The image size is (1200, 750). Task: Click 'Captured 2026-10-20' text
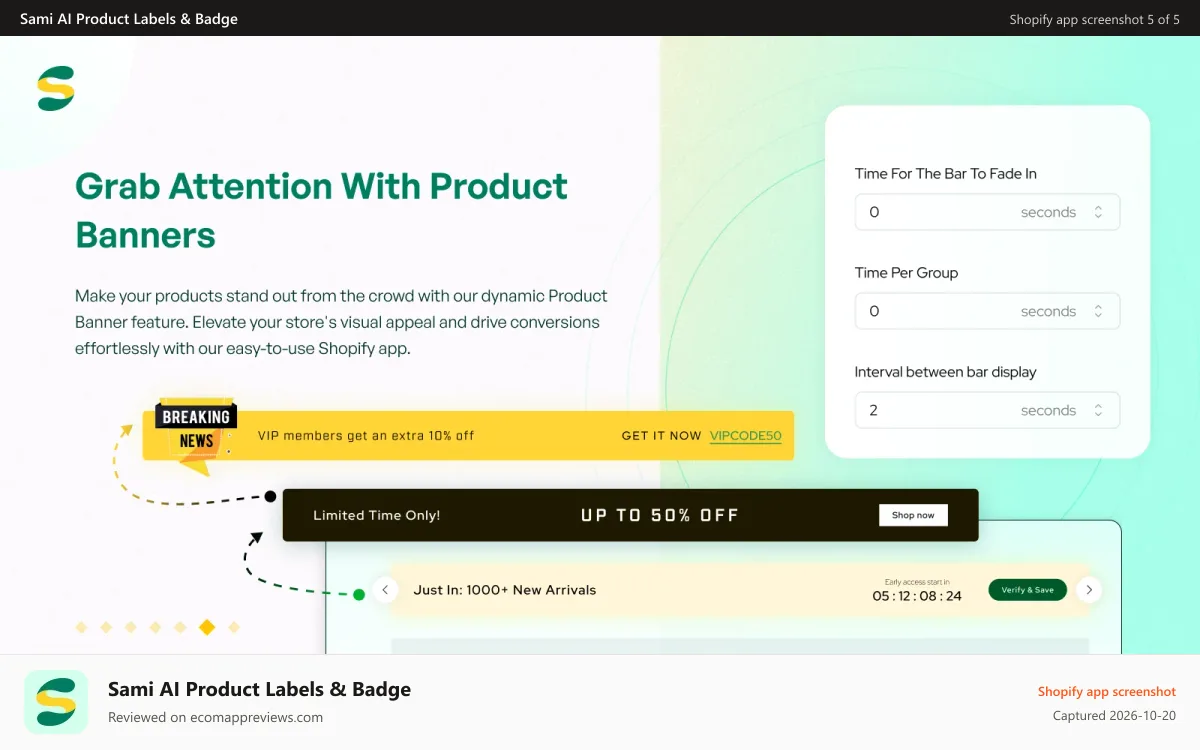click(x=1114, y=716)
